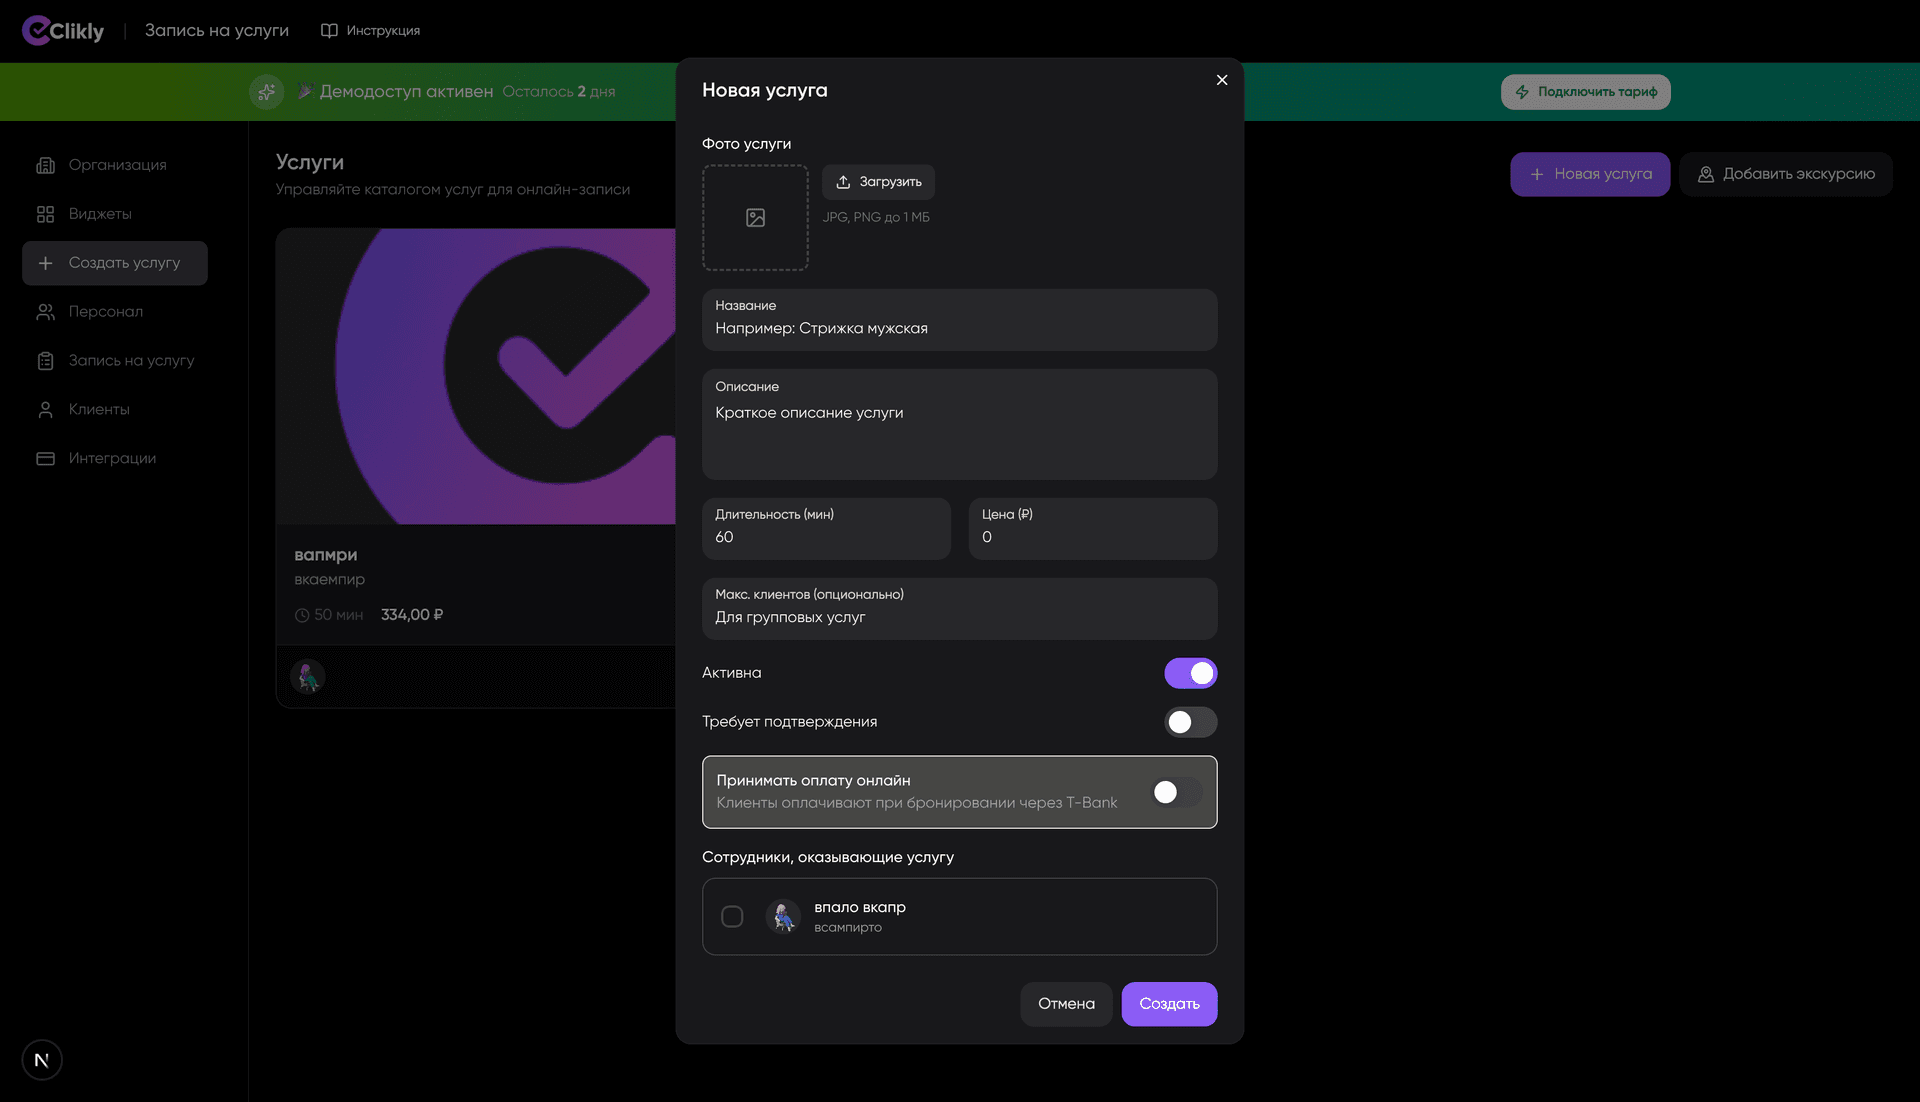Close the Новая услуга dialog
Viewport: 1920px width, 1102px height.
tap(1221, 80)
